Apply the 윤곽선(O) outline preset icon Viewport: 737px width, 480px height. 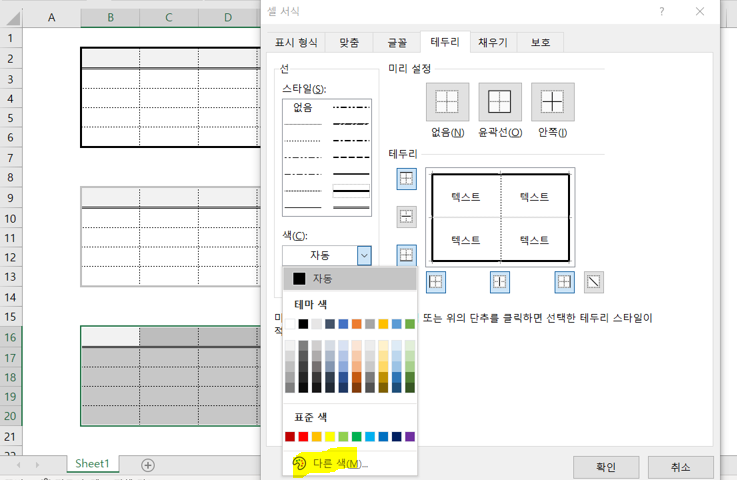tap(500, 102)
